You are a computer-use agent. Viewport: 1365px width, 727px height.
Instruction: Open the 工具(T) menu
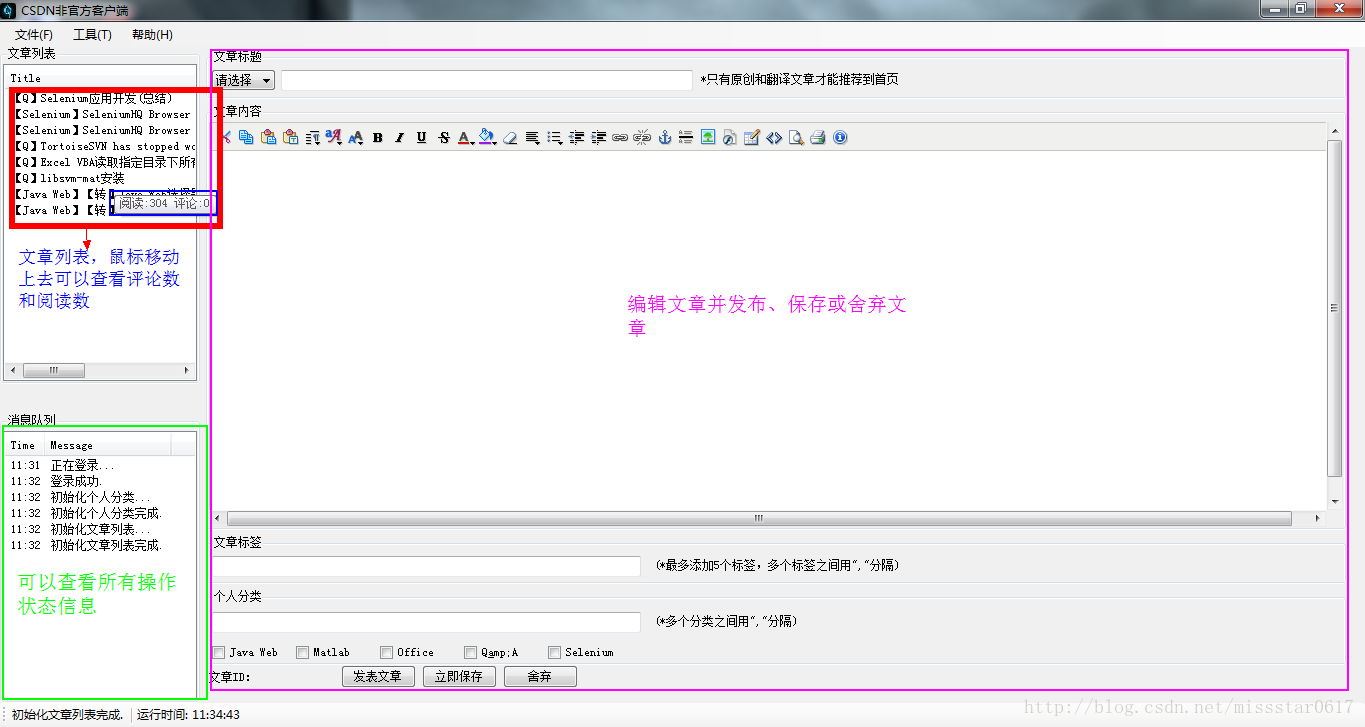(x=92, y=35)
